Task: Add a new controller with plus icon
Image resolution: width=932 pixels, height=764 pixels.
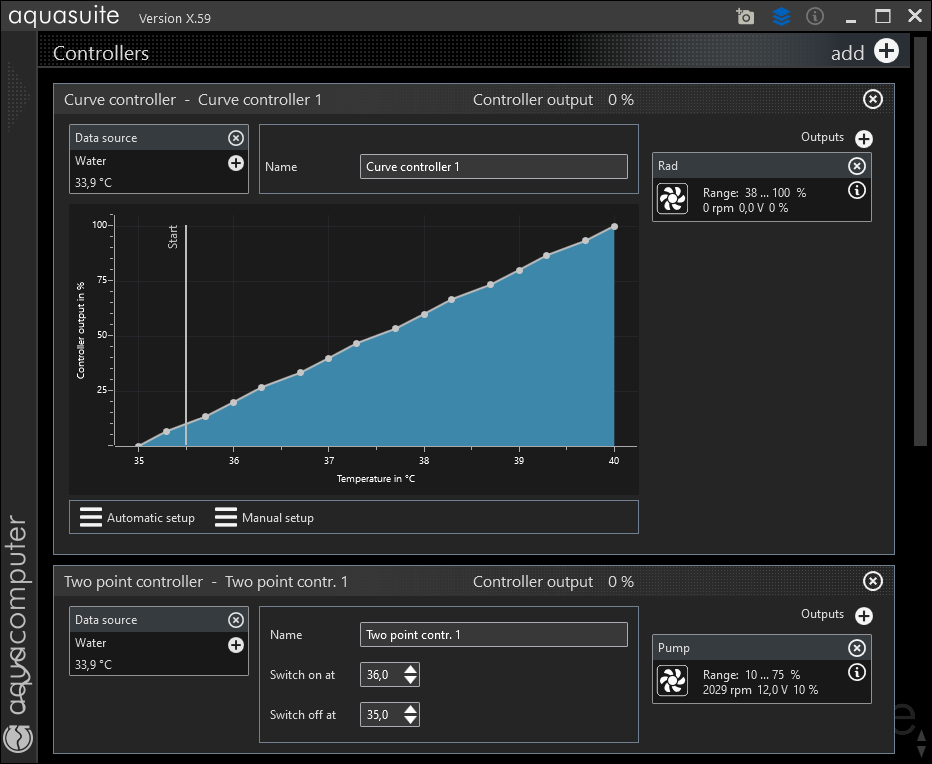Action: point(886,51)
